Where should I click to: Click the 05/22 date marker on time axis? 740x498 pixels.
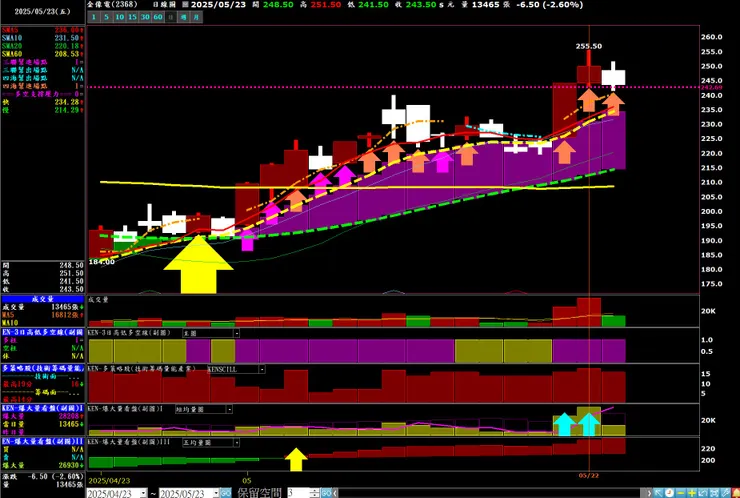pos(589,475)
